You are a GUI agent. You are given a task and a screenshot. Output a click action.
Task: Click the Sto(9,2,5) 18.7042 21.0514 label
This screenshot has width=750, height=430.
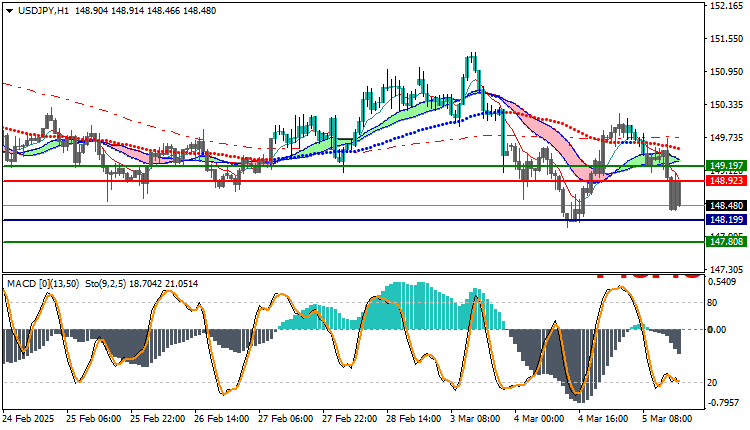[142, 284]
